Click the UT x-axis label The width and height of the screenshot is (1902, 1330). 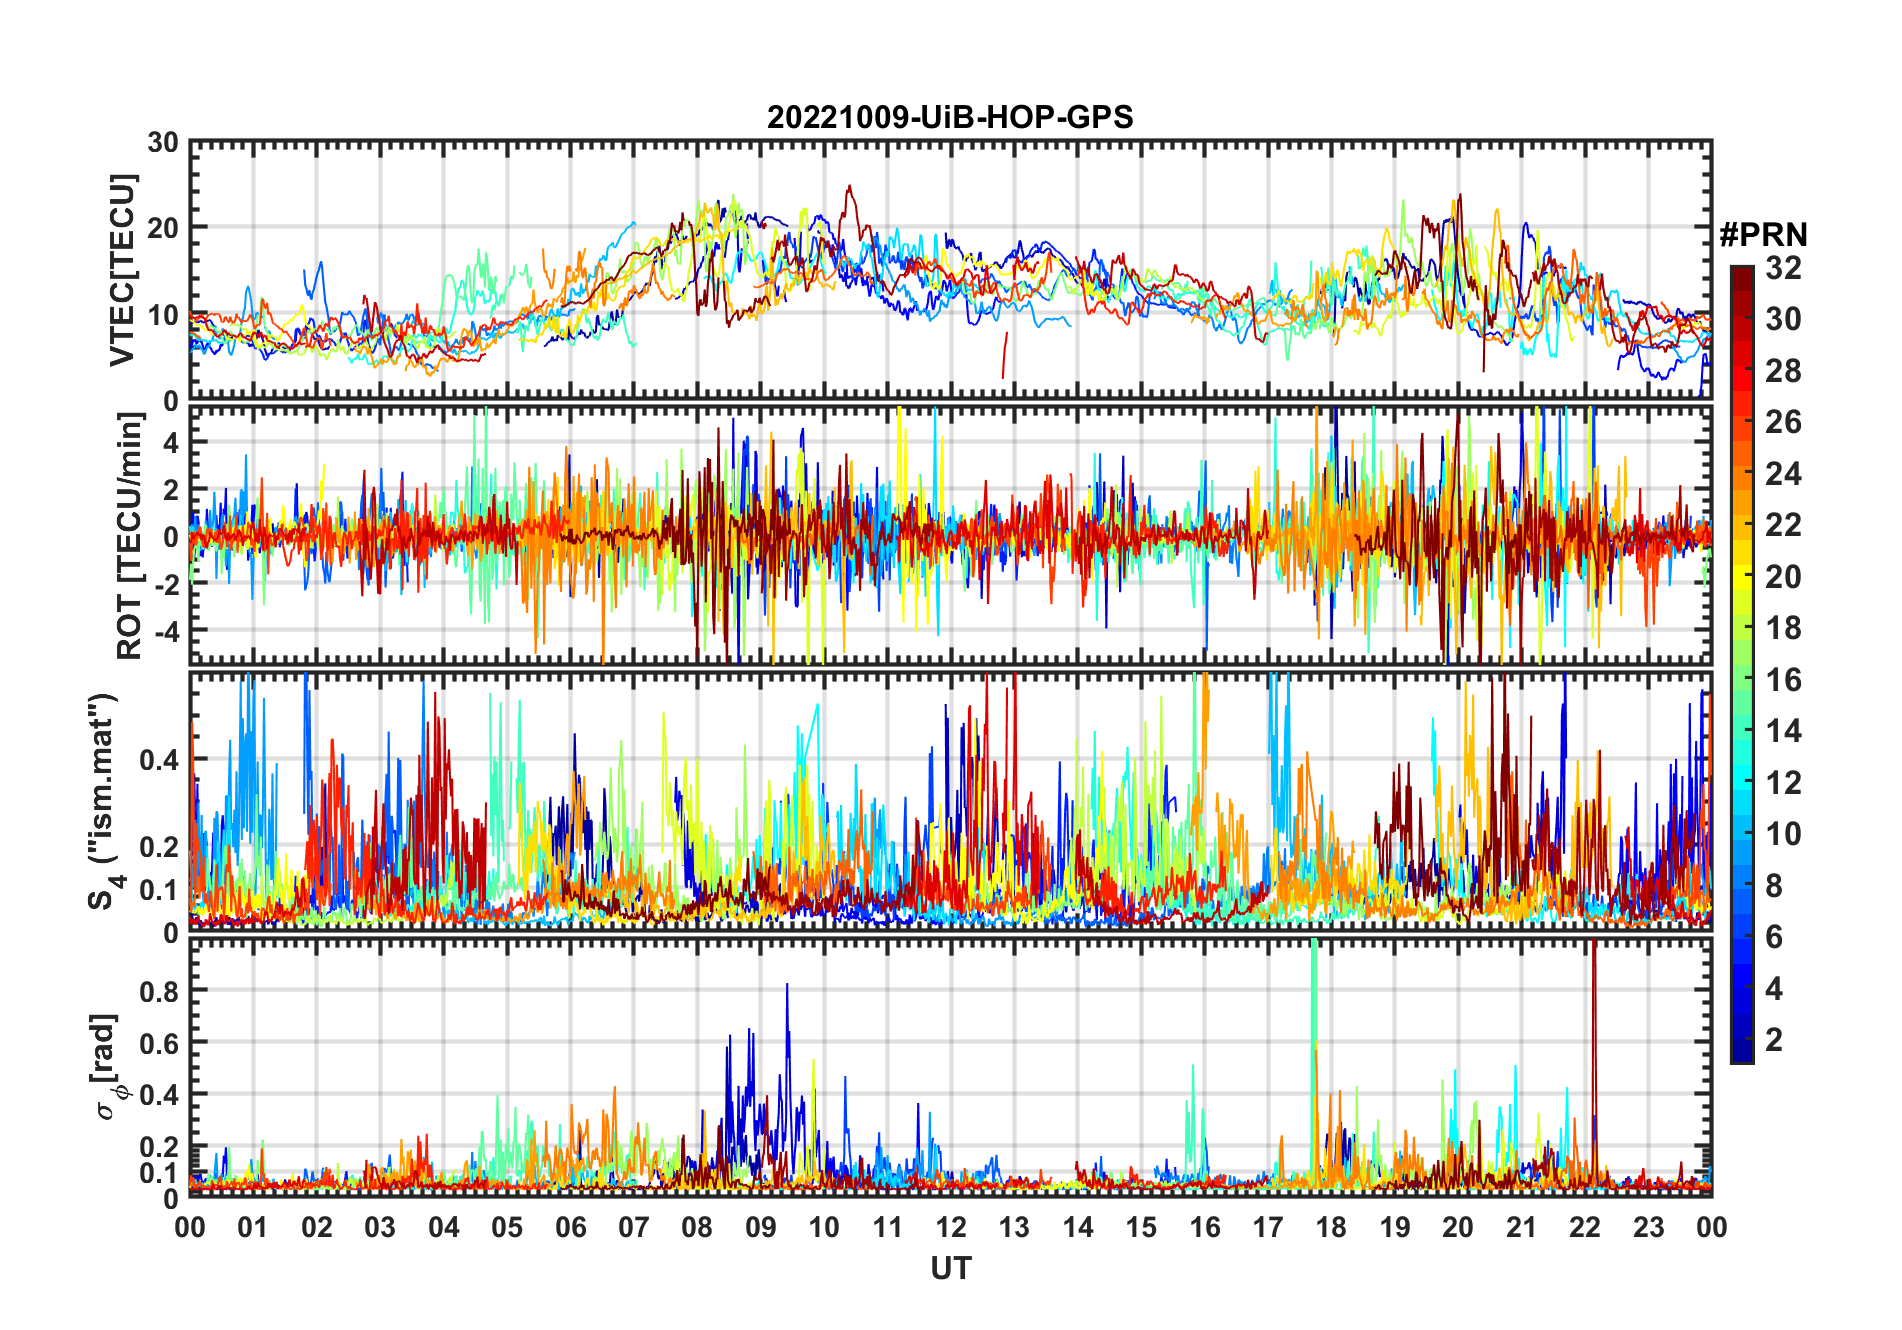click(x=951, y=1268)
